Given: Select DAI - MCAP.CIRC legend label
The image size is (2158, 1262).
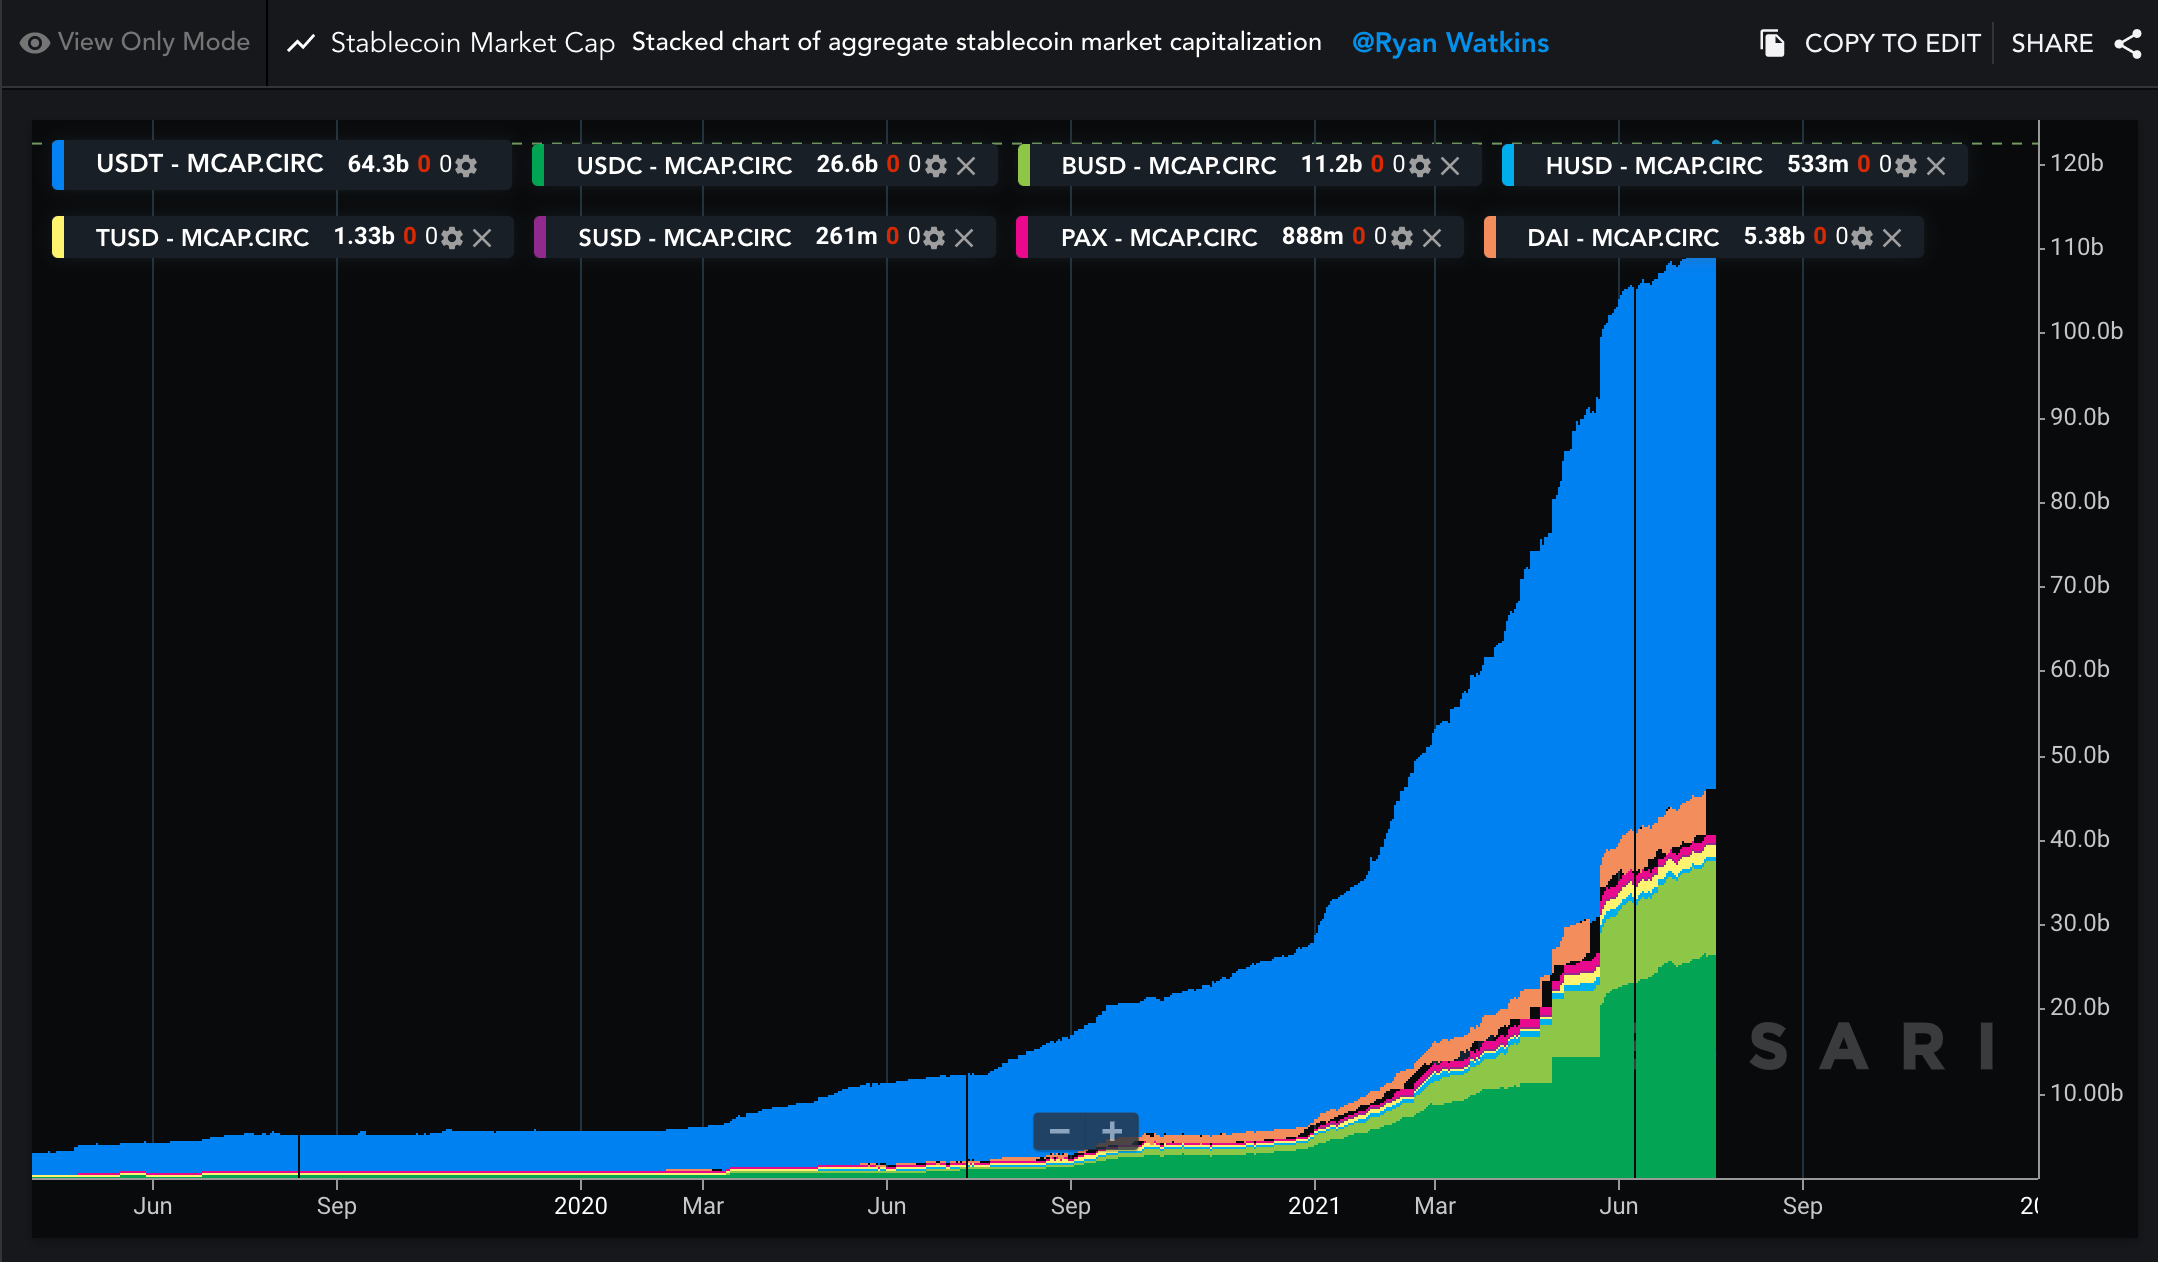Looking at the screenshot, I should click(1623, 237).
